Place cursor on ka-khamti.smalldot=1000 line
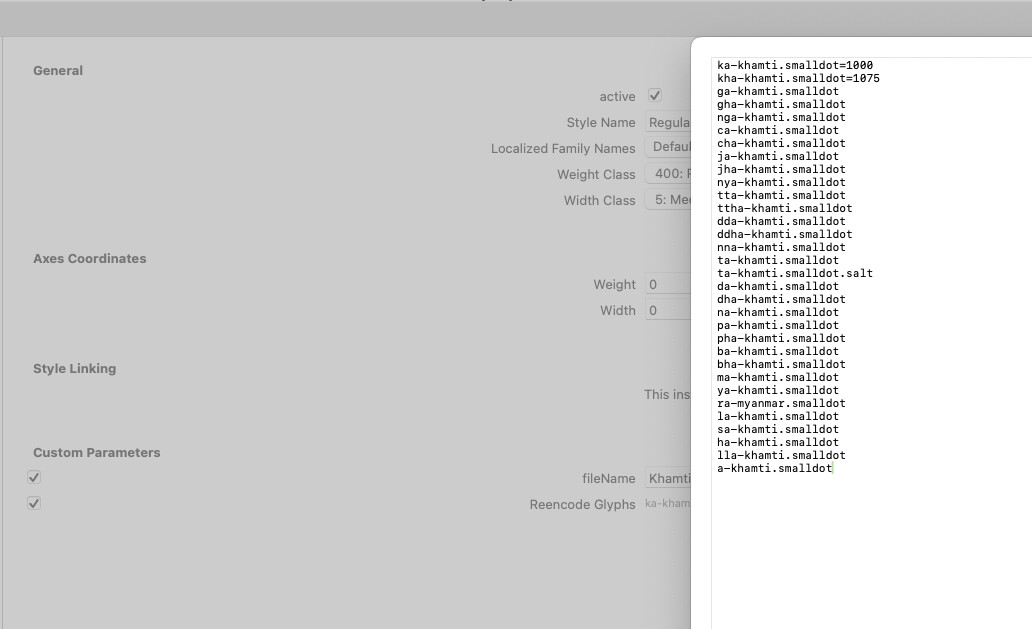Image resolution: width=1032 pixels, height=629 pixels. click(x=794, y=65)
